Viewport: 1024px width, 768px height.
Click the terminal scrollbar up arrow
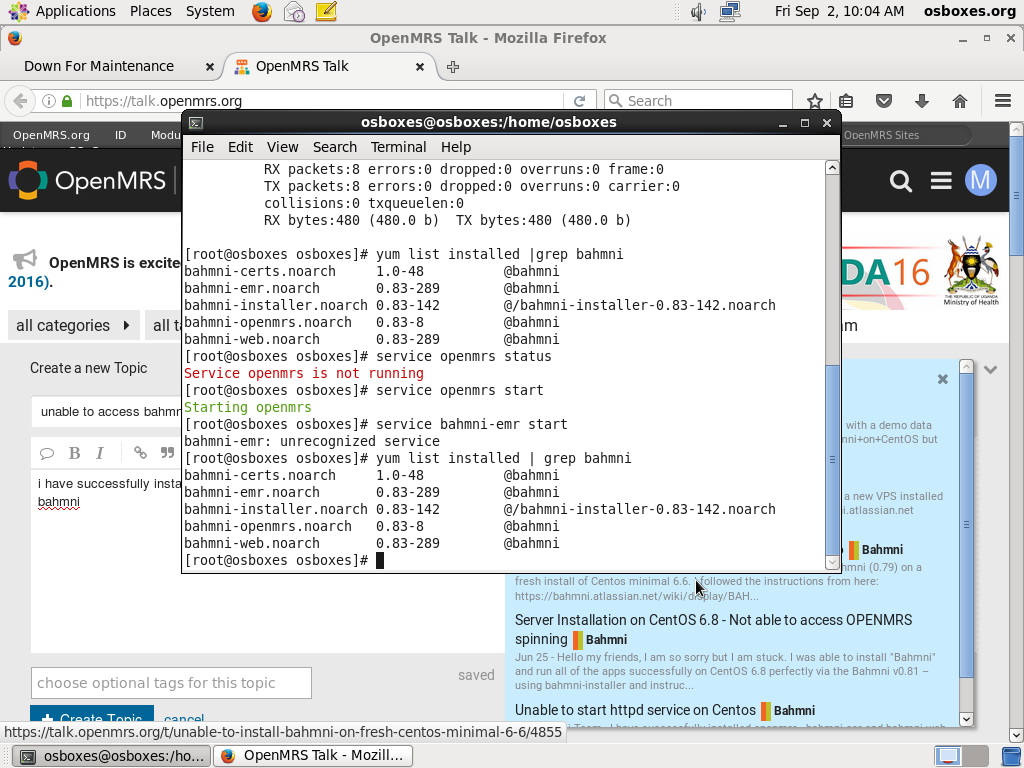pos(832,168)
